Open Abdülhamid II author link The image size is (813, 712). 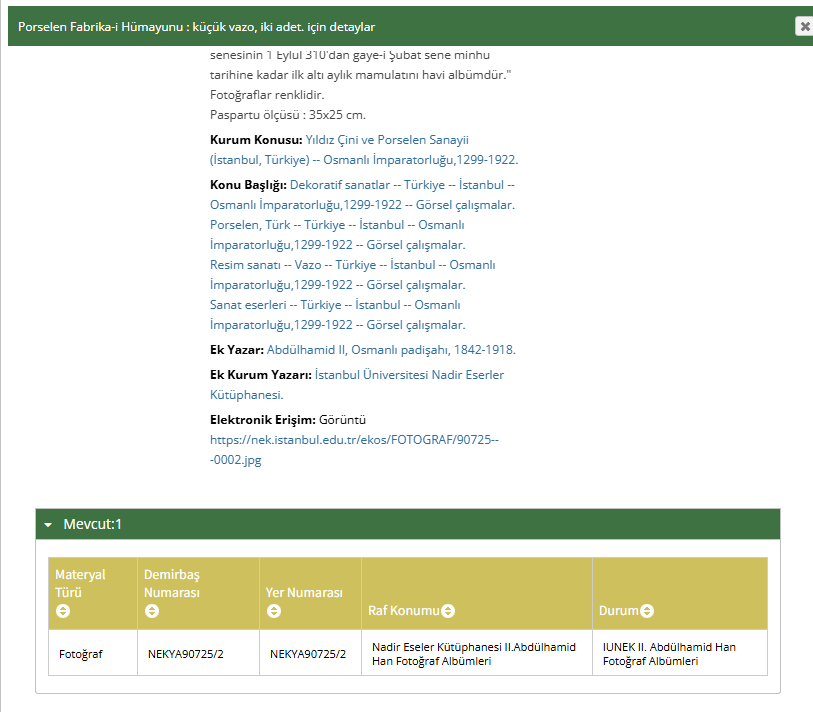tap(390, 350)
